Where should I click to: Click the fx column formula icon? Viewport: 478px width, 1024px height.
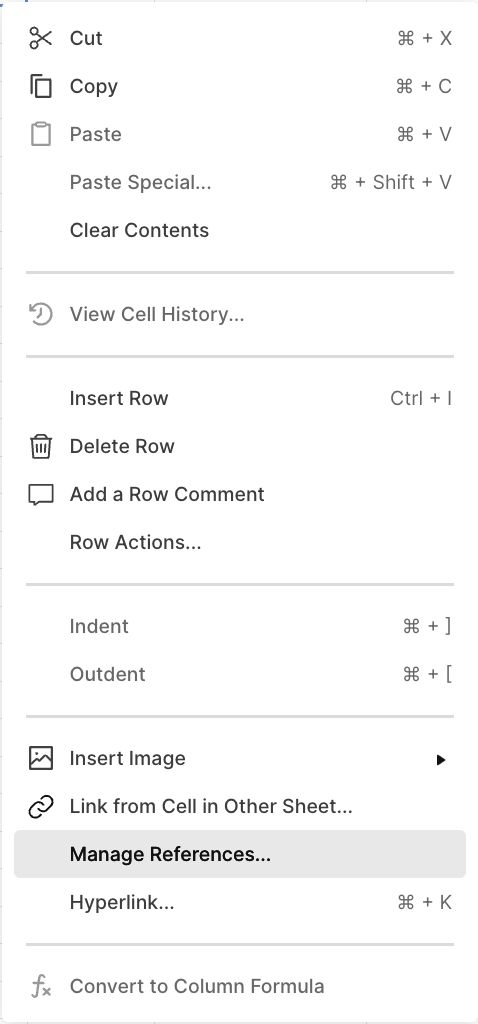tap(40, 986)
